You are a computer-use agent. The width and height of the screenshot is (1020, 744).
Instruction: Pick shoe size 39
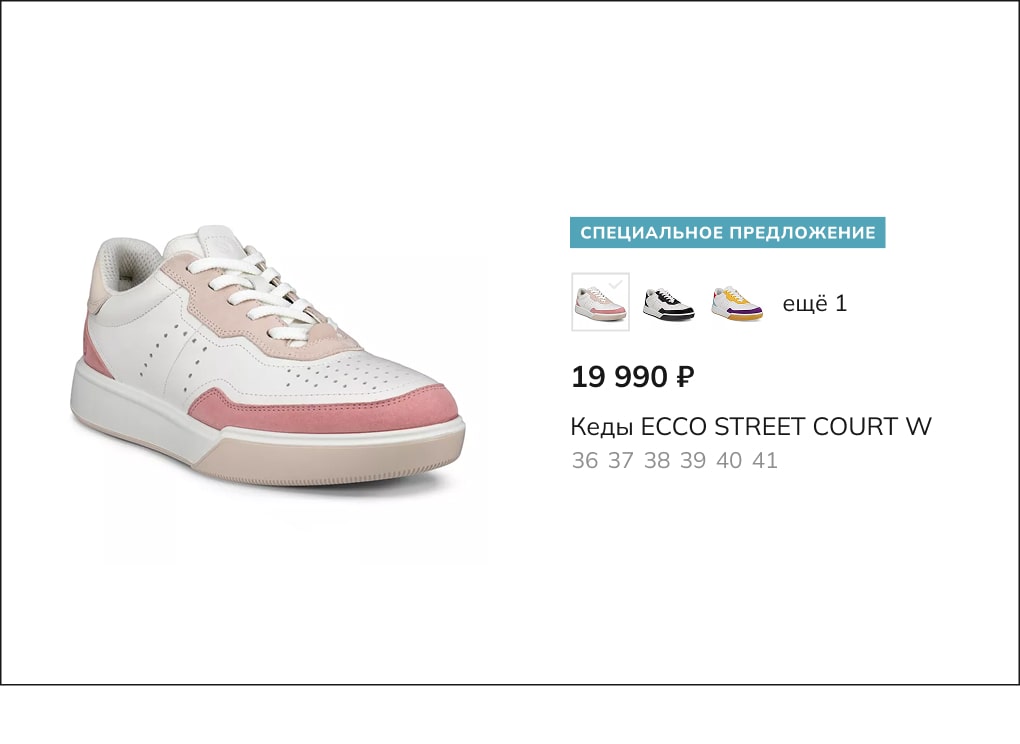tap(693, 460)
